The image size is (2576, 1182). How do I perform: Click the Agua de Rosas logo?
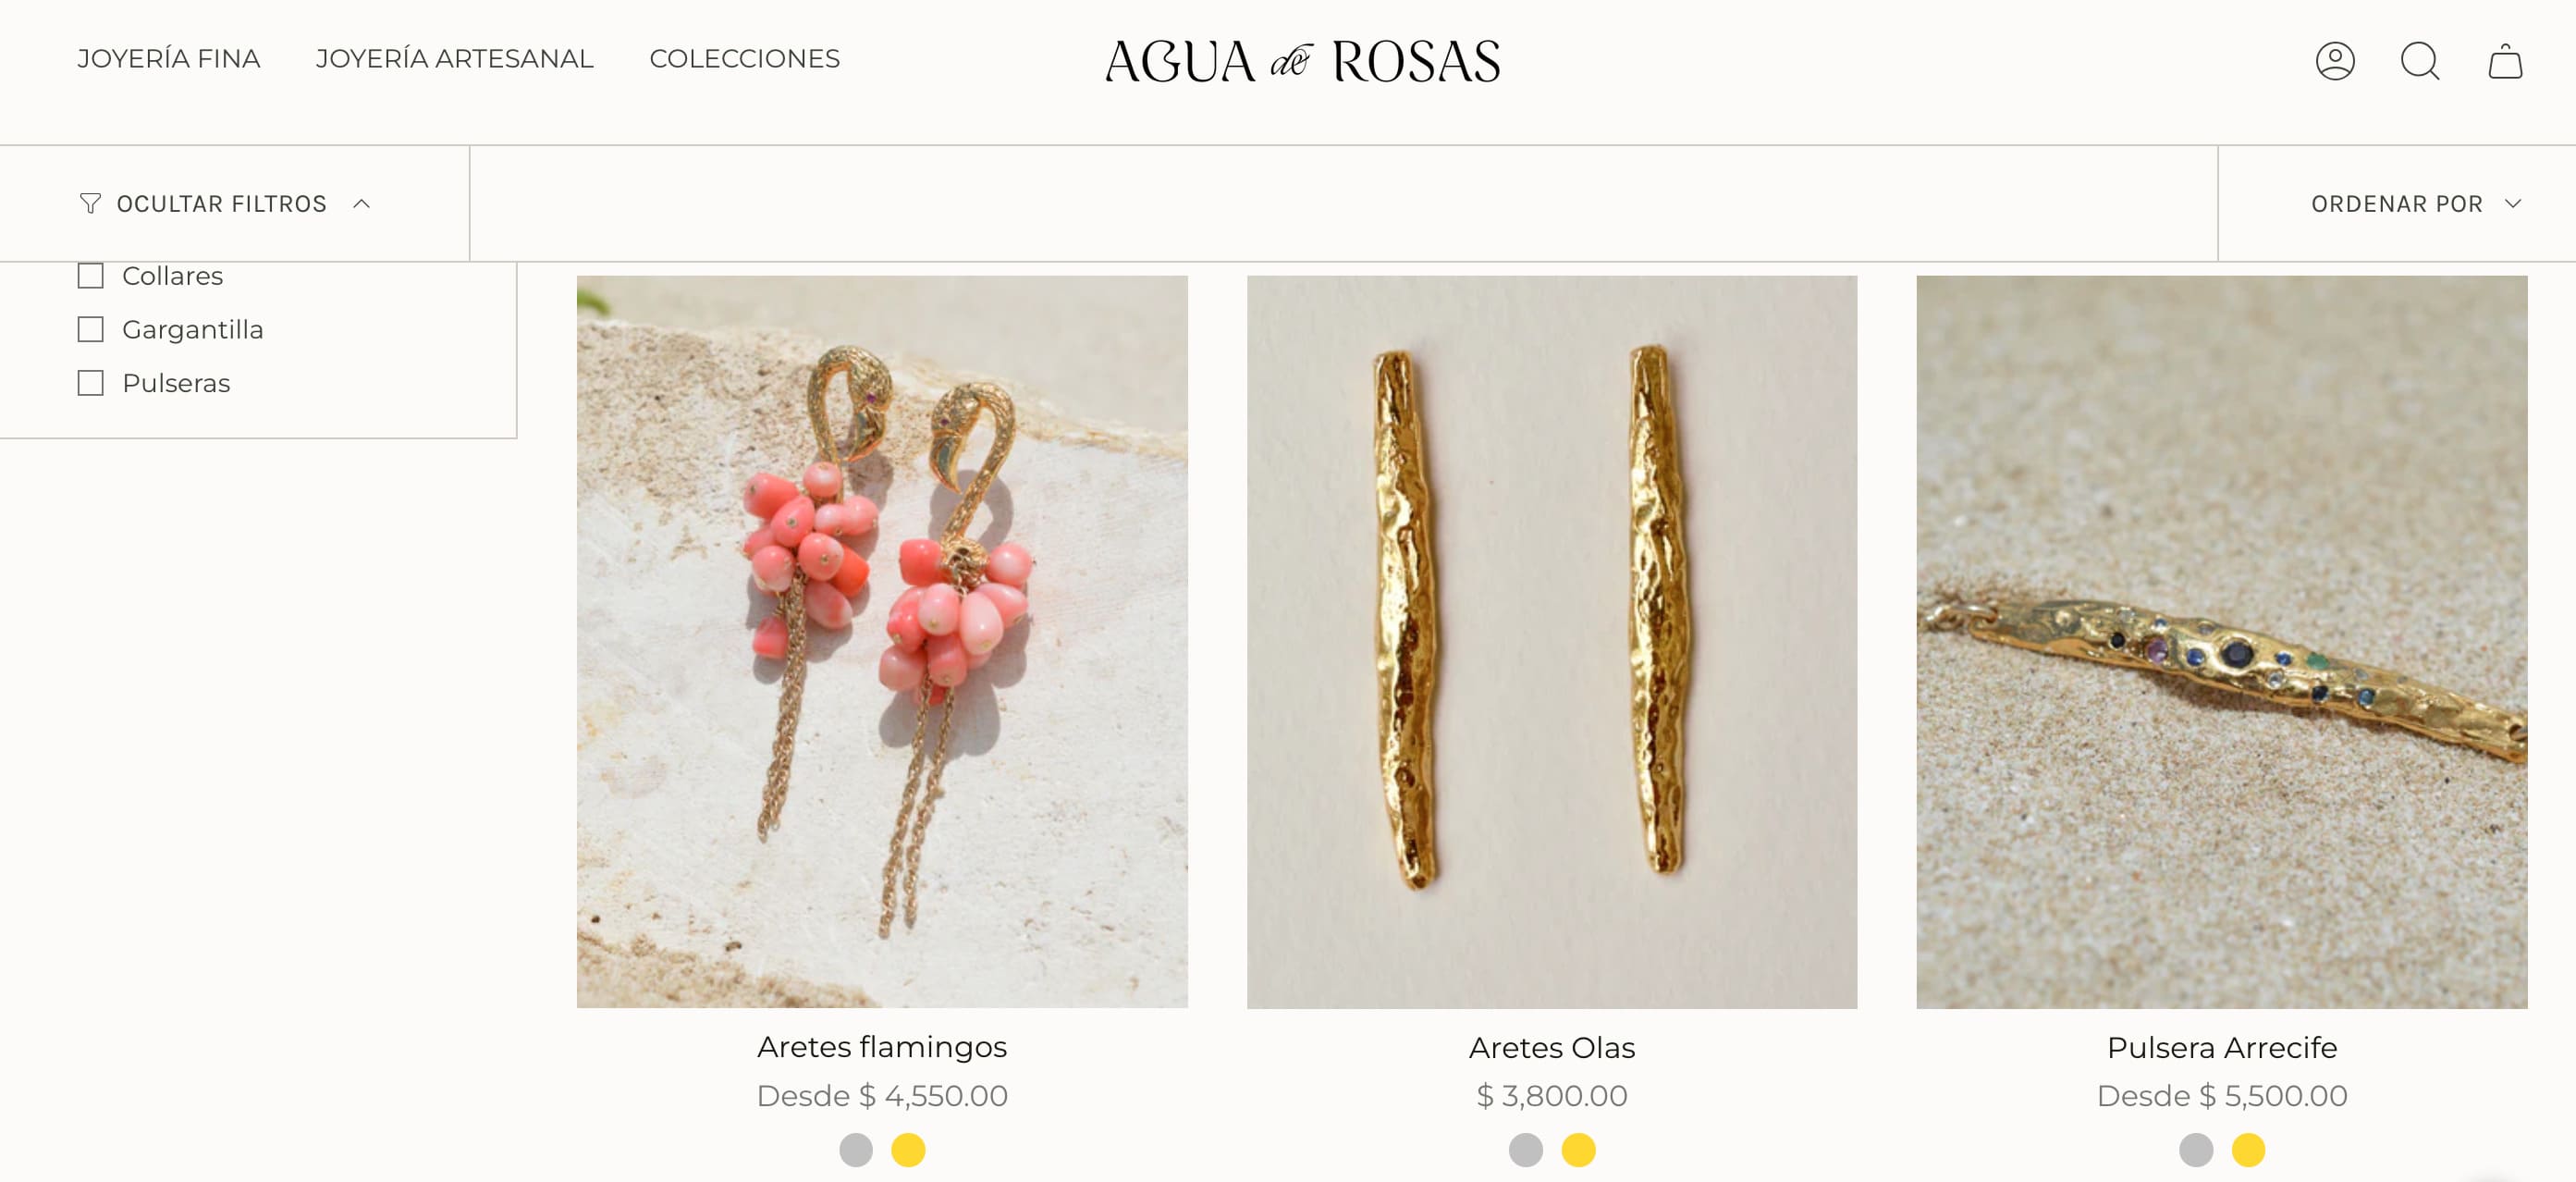pyautogui.click(x=1302, y=61)
